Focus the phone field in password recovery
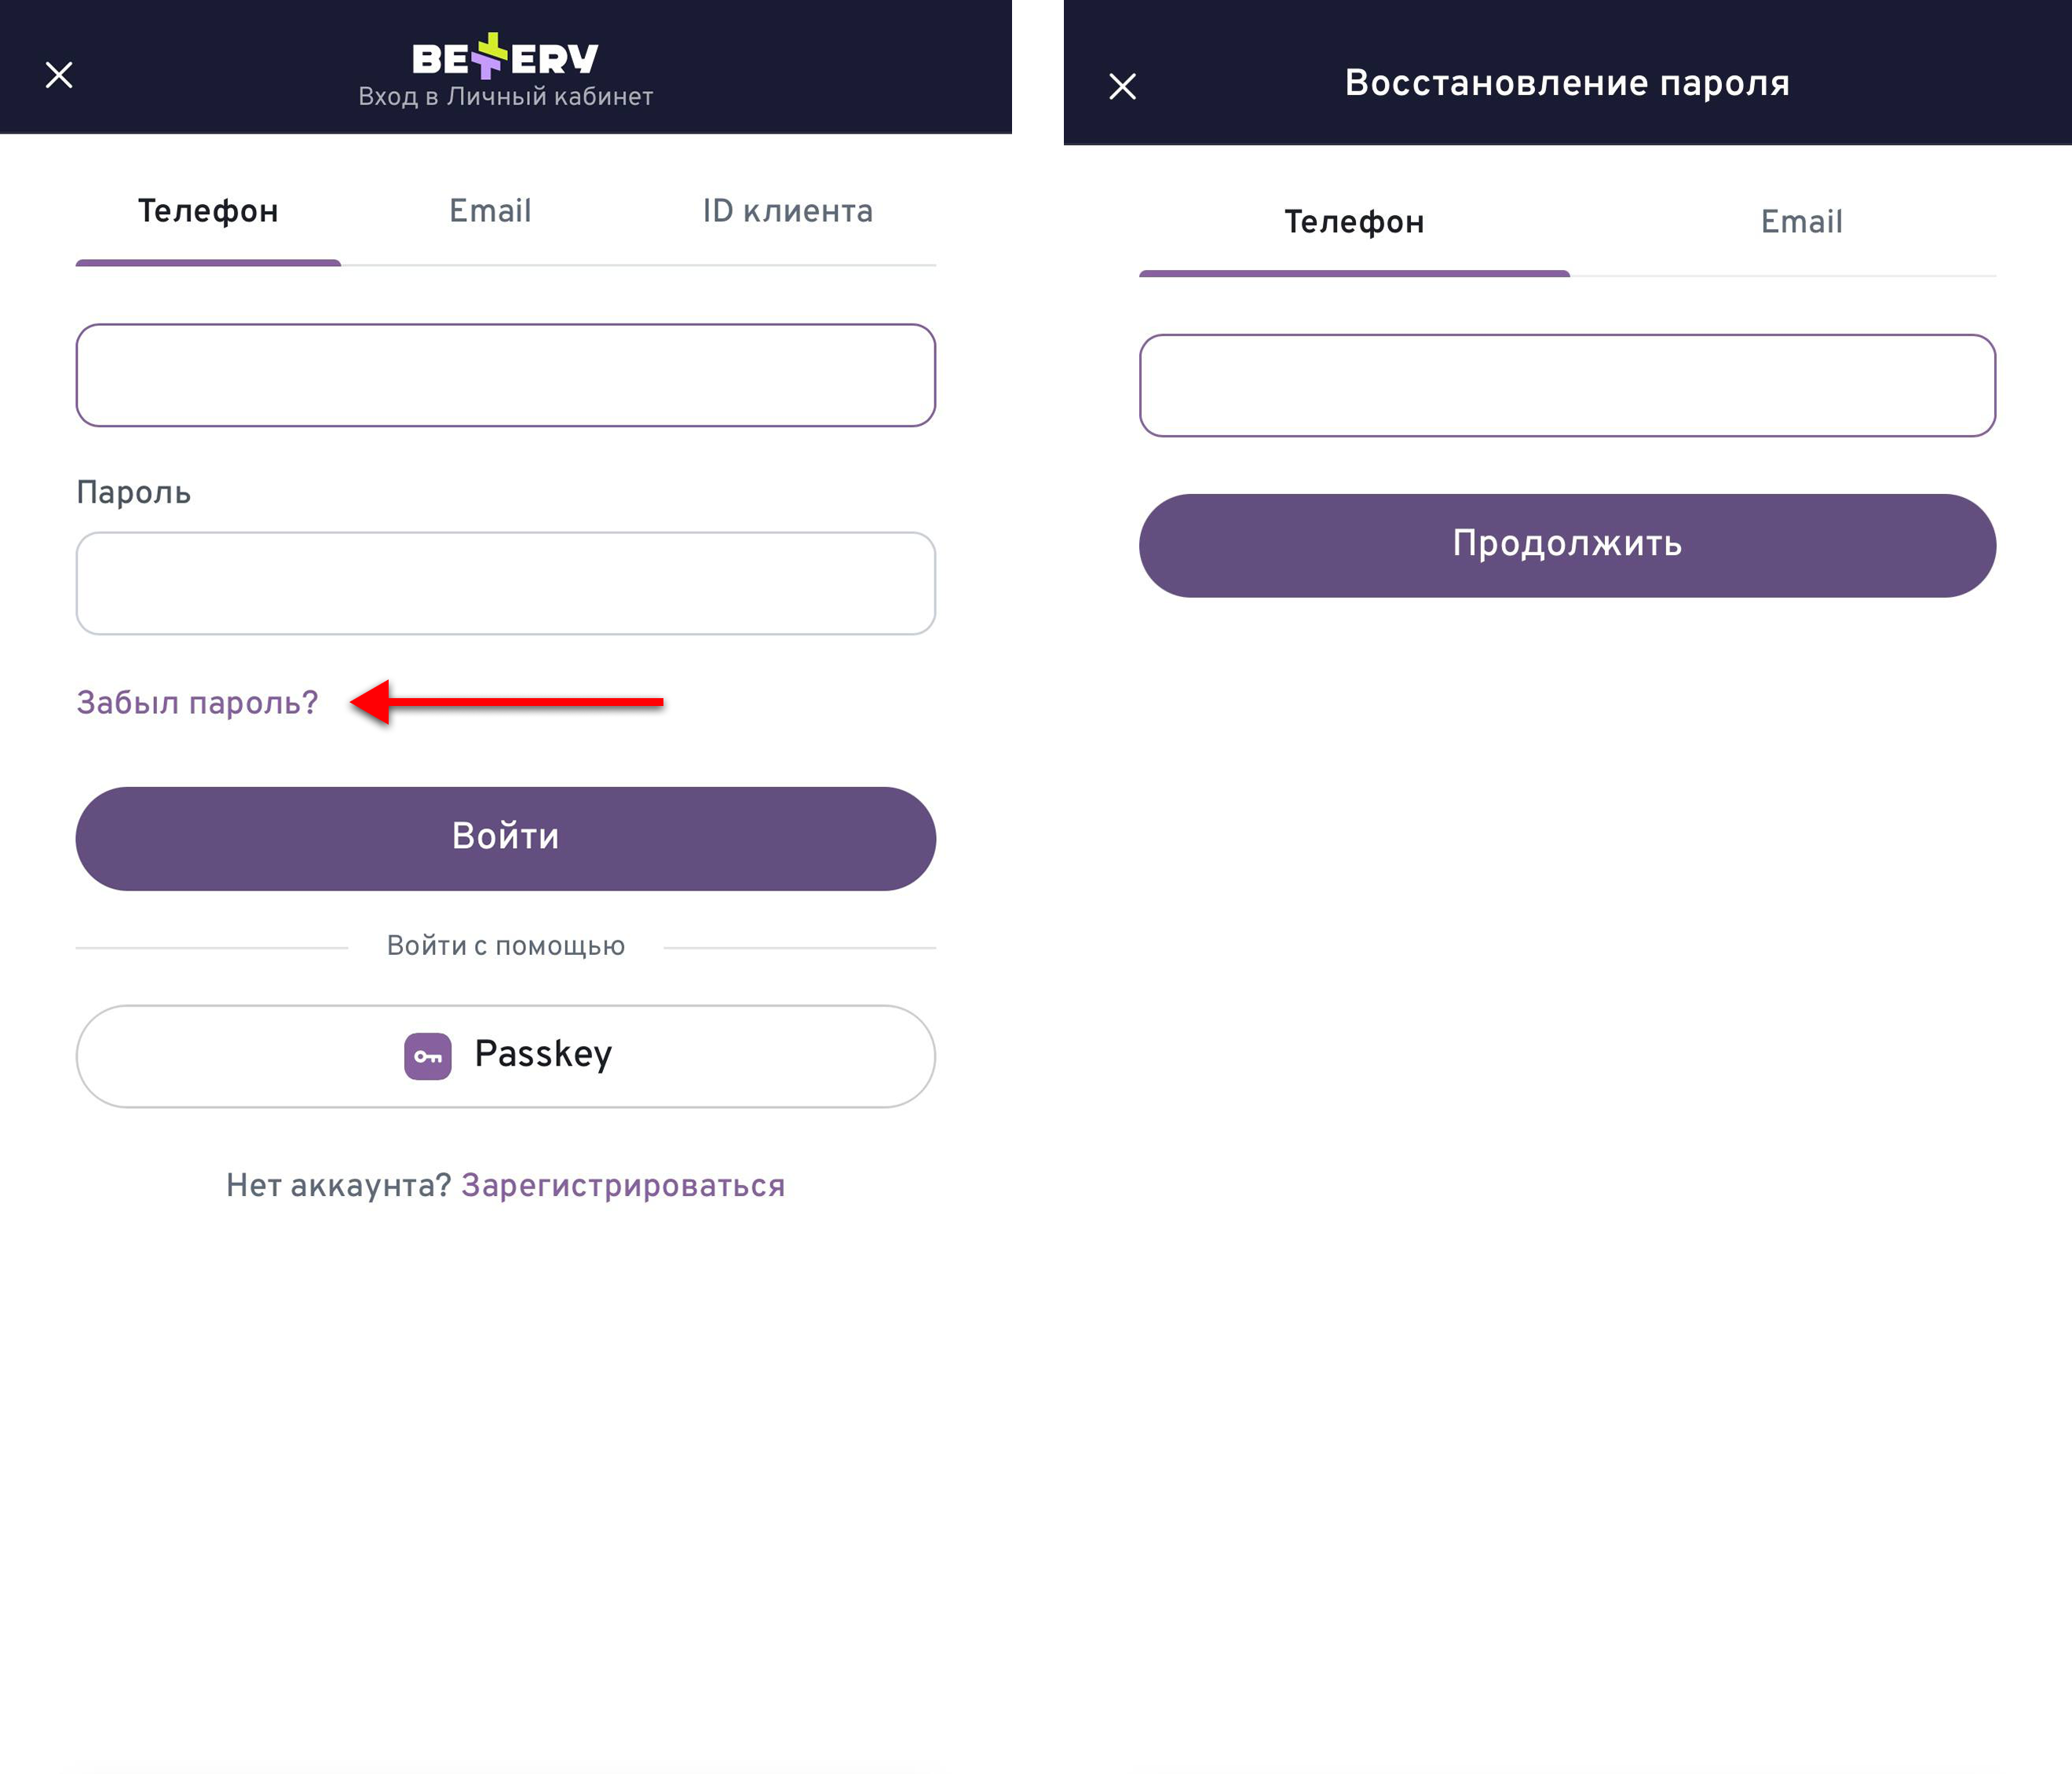2072x1774 pixels. point(1567,386)
